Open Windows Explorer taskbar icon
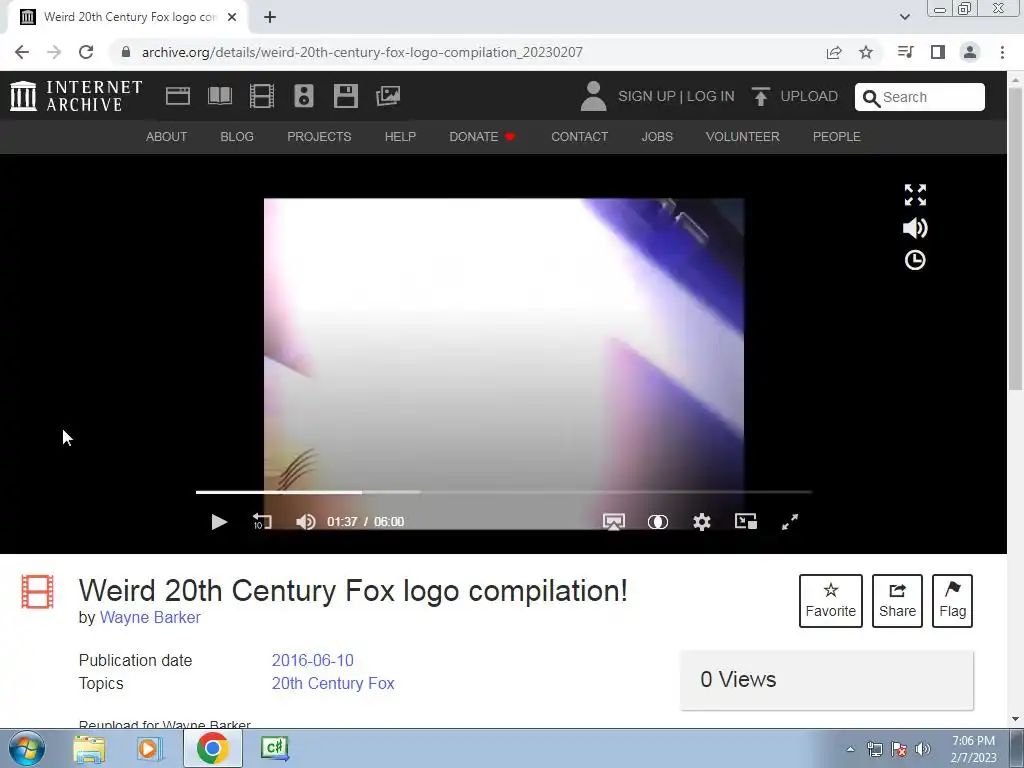The height and width of the screenshot is (768, 1024). coord(89,748)
